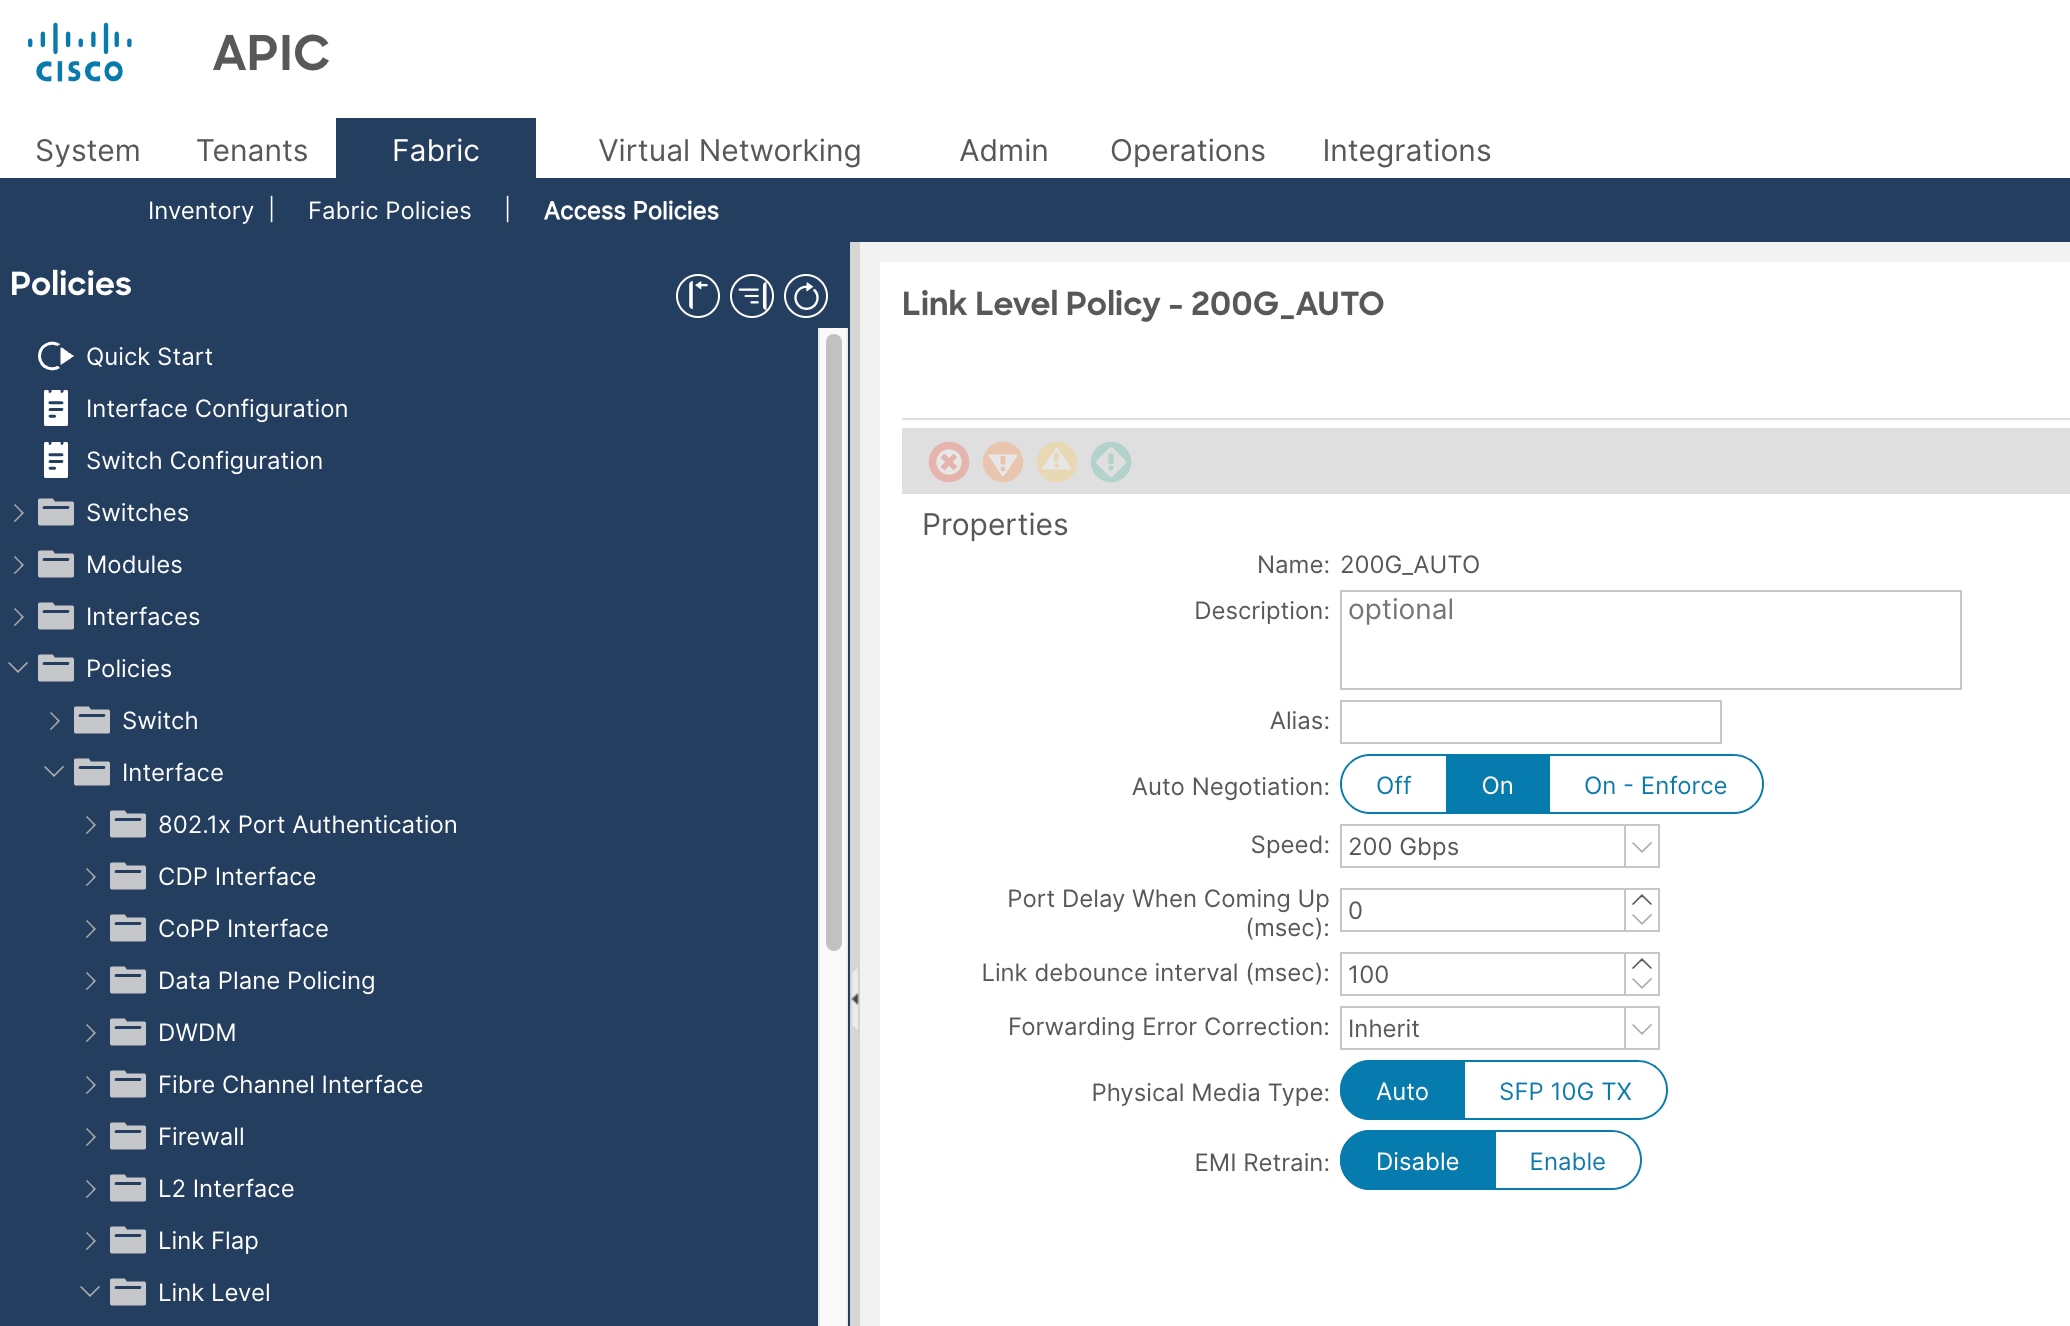Click the major fault orange icon
The width and height of the screenshot is (2070, 1326).
(x=1002, y=462)
